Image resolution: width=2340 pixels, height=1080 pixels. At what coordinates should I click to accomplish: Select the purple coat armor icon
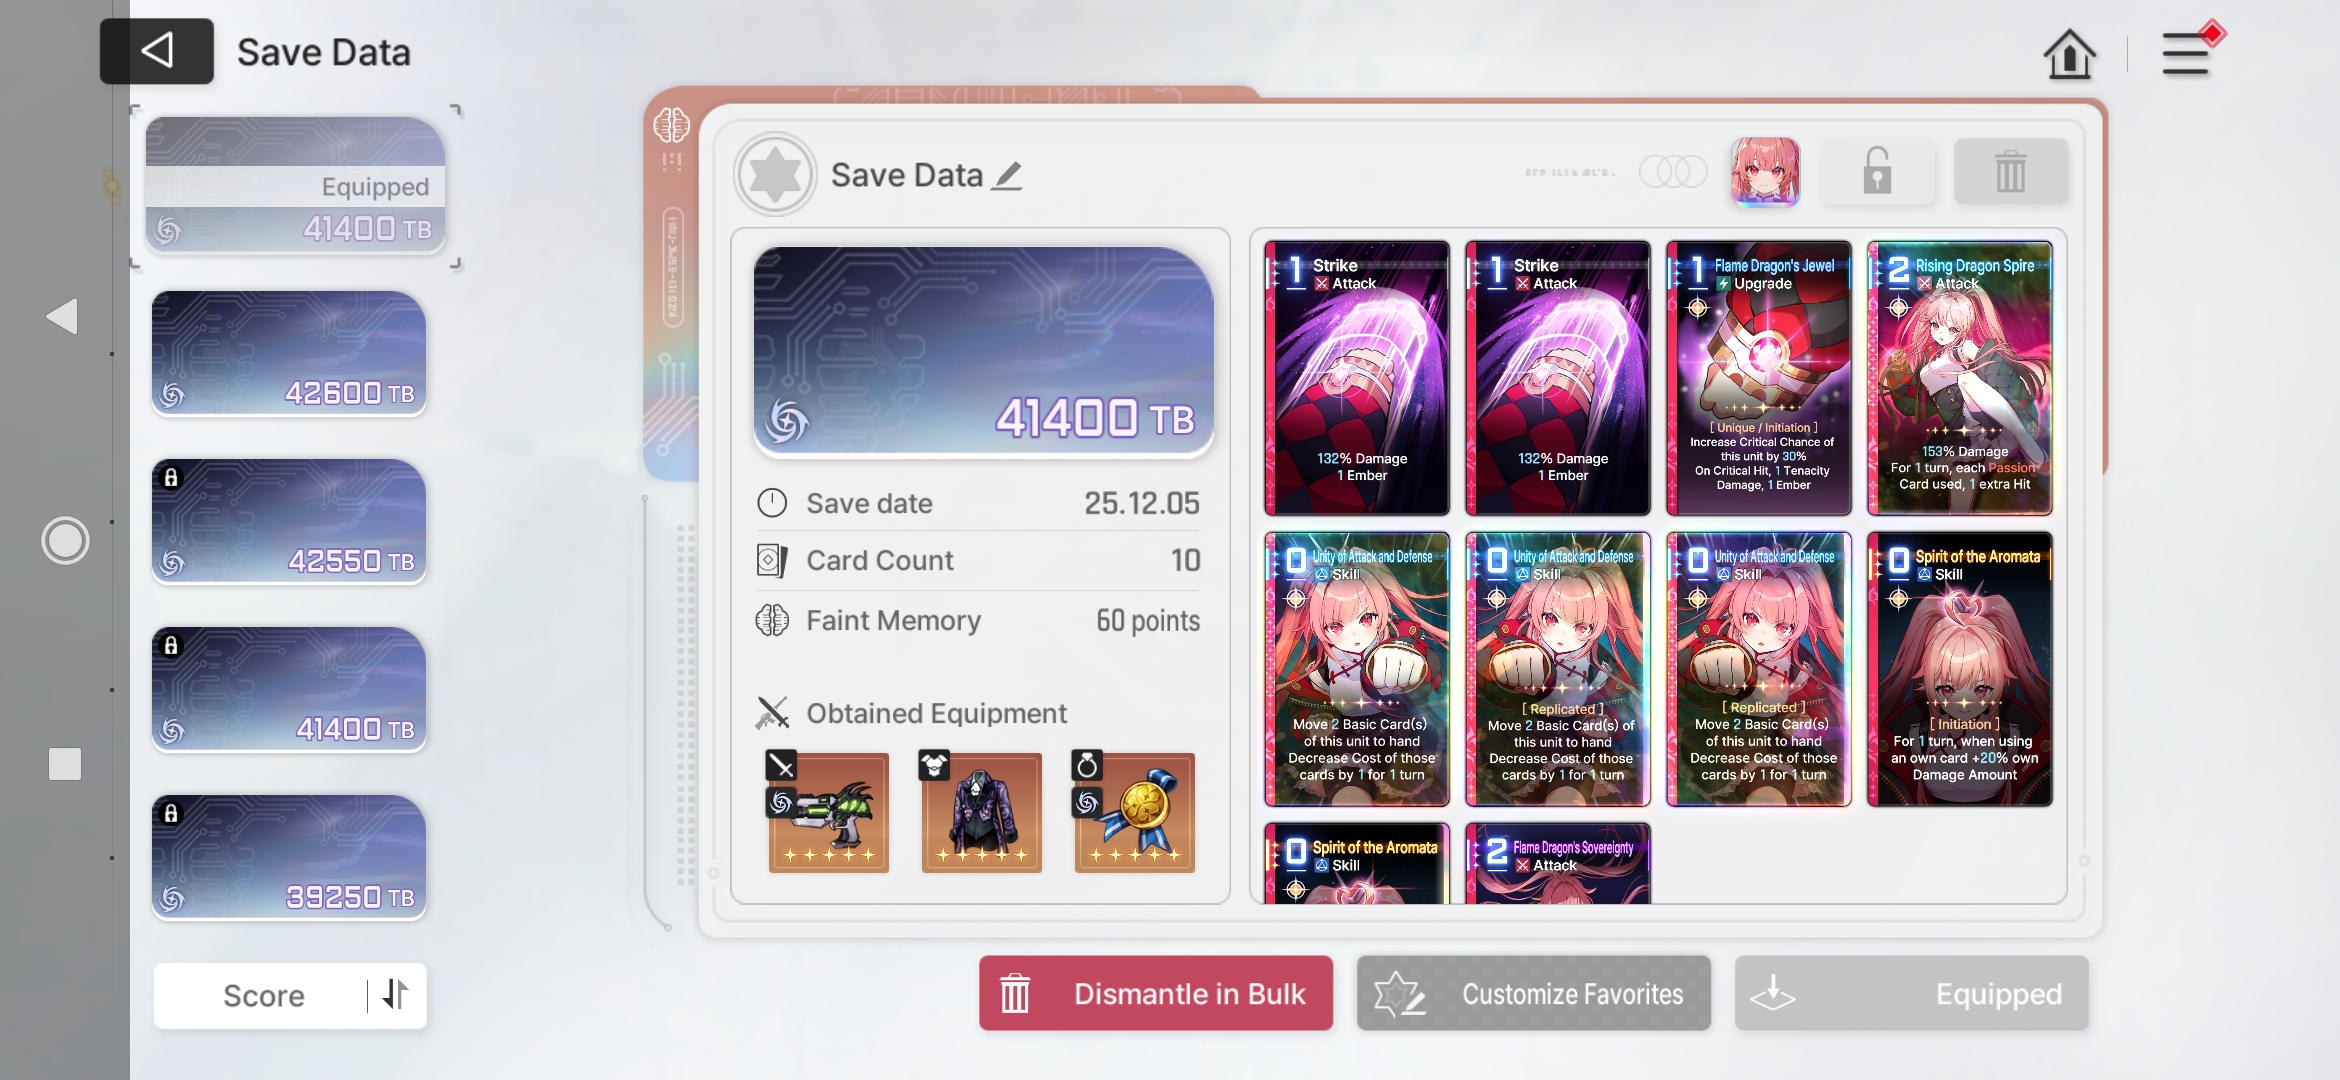981,811
